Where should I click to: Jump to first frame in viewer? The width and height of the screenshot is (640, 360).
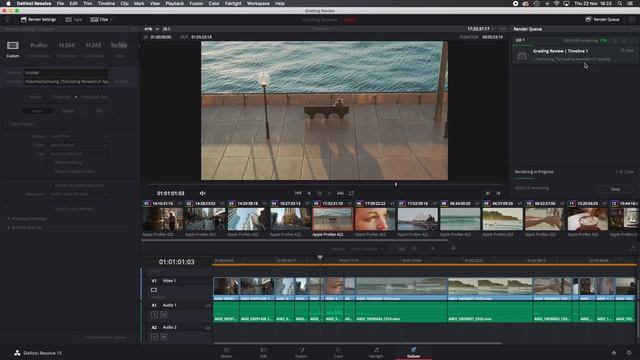(298, 193)
